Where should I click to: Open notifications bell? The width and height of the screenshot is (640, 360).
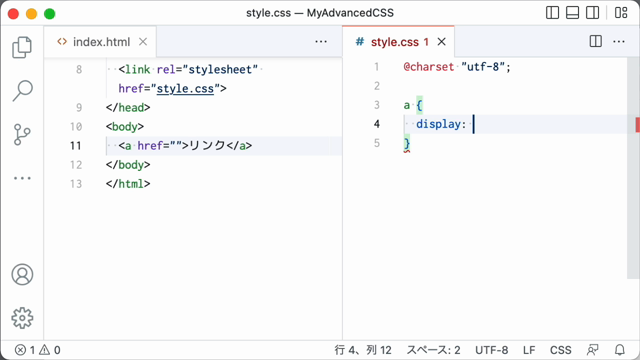(620, 350)
